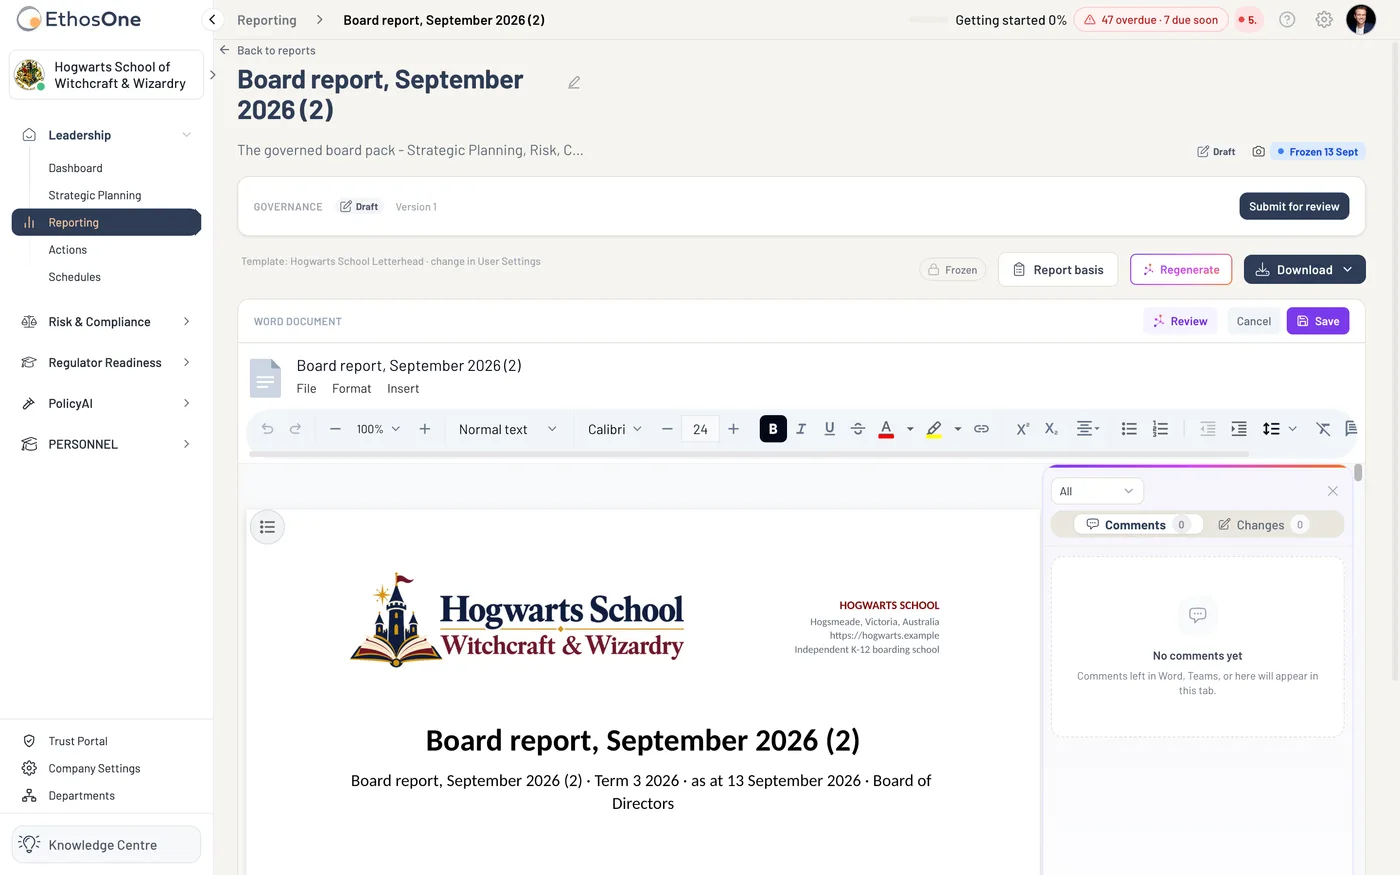The image size is (1400, 875).
Task: Increase the paragraph indent
Action: pyautogui.click(x=1239, y=429)
